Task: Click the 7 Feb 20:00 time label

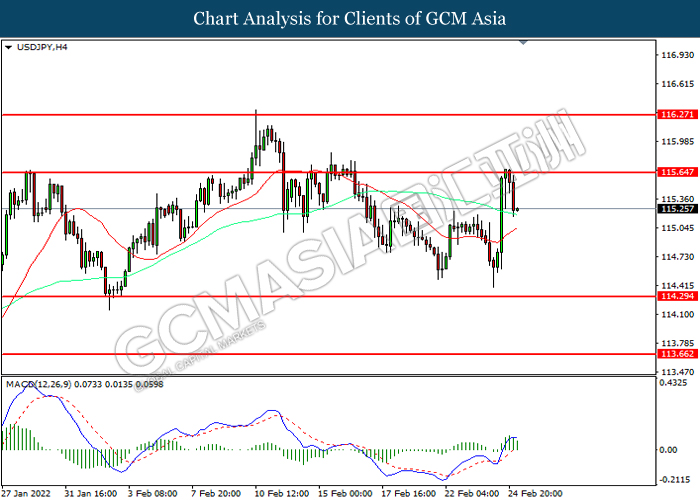Action: [216, 493]
